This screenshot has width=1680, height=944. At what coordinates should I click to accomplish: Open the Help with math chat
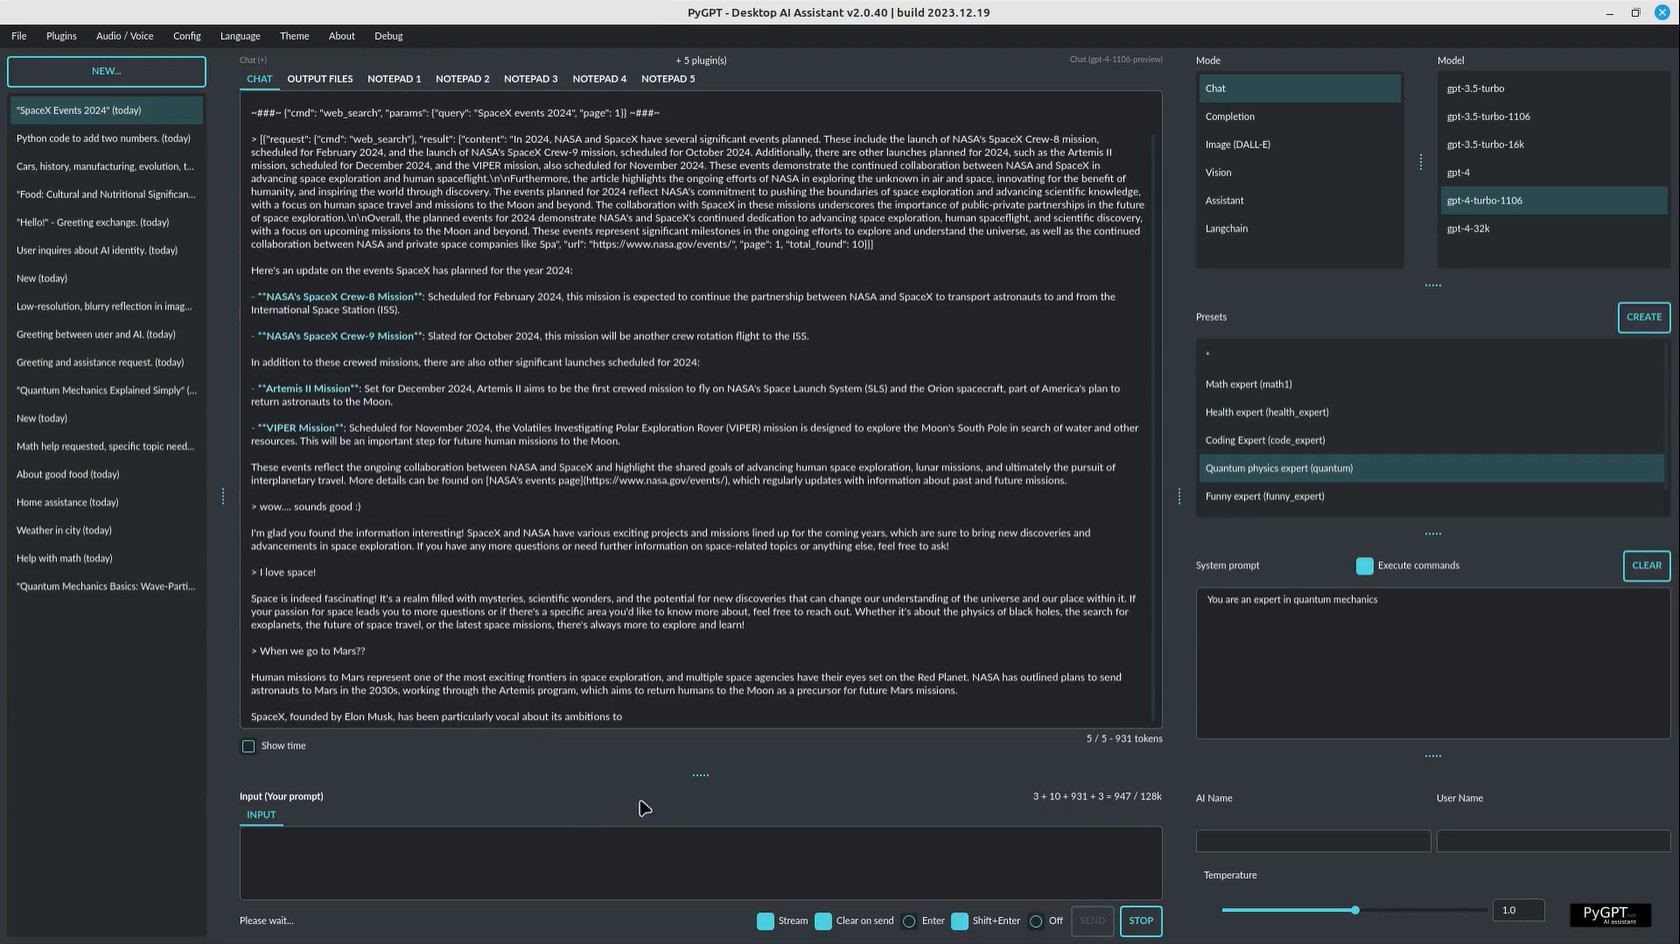pyautogui.click(x=106, y=558)
